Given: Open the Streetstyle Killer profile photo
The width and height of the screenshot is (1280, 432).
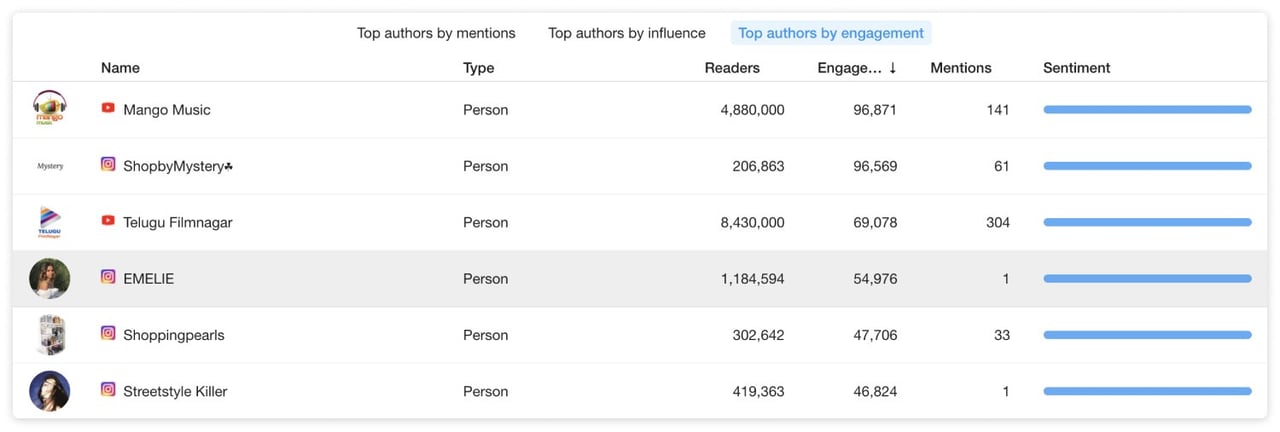Looking at the screenshot, I should coord(50,391).
